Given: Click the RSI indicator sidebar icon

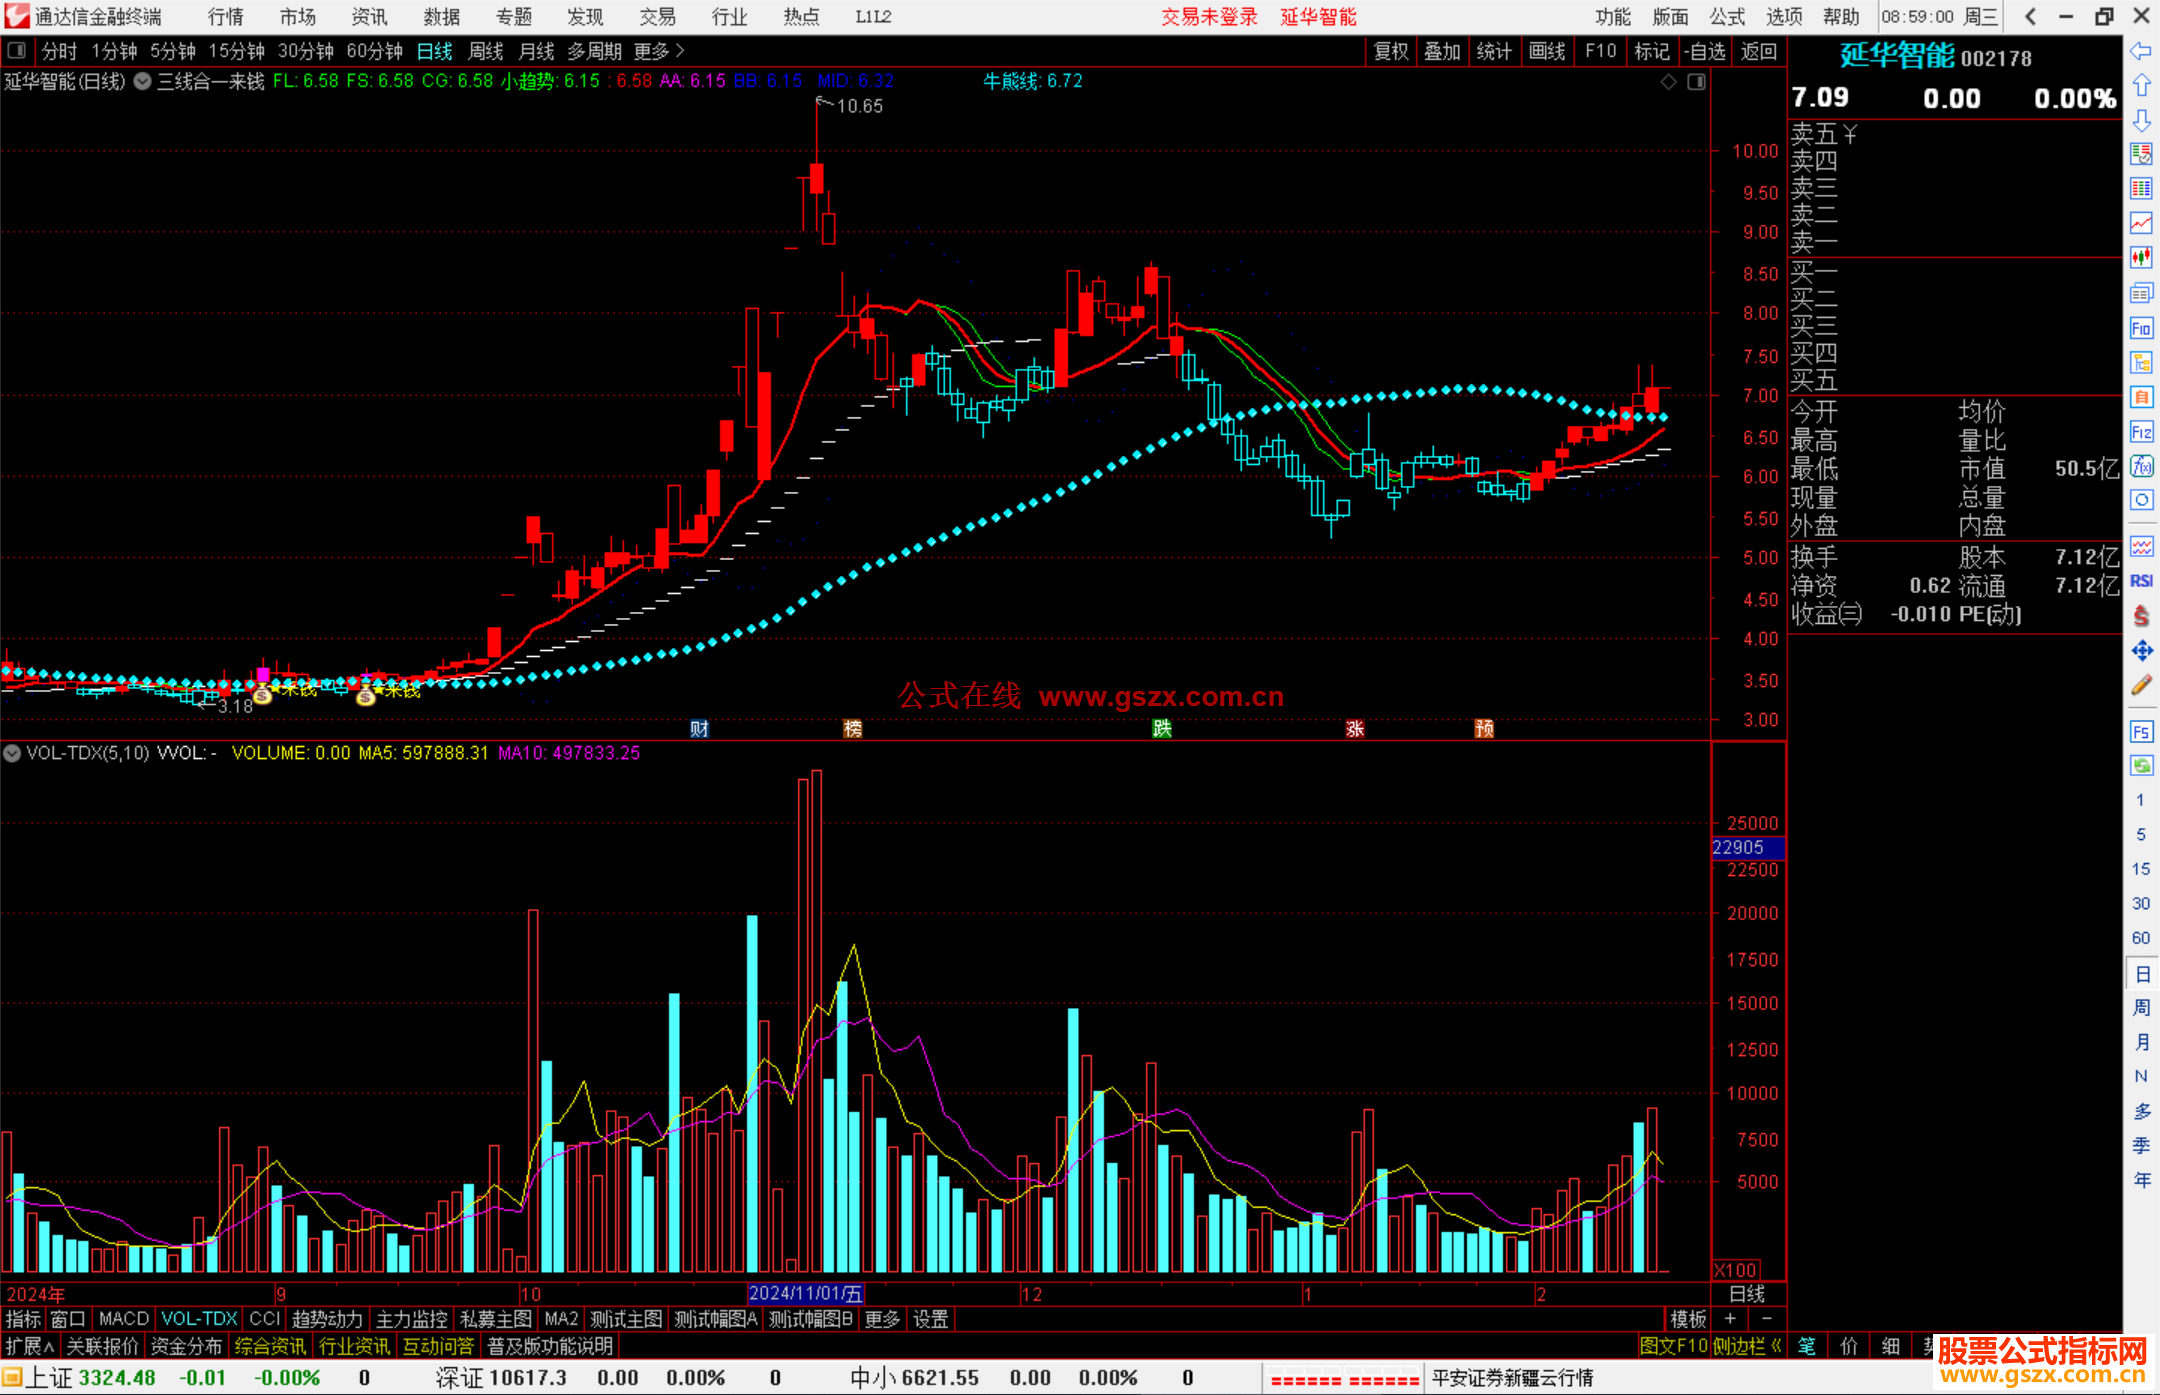Looking at the screenshot, I should [x=2141, y=581].
